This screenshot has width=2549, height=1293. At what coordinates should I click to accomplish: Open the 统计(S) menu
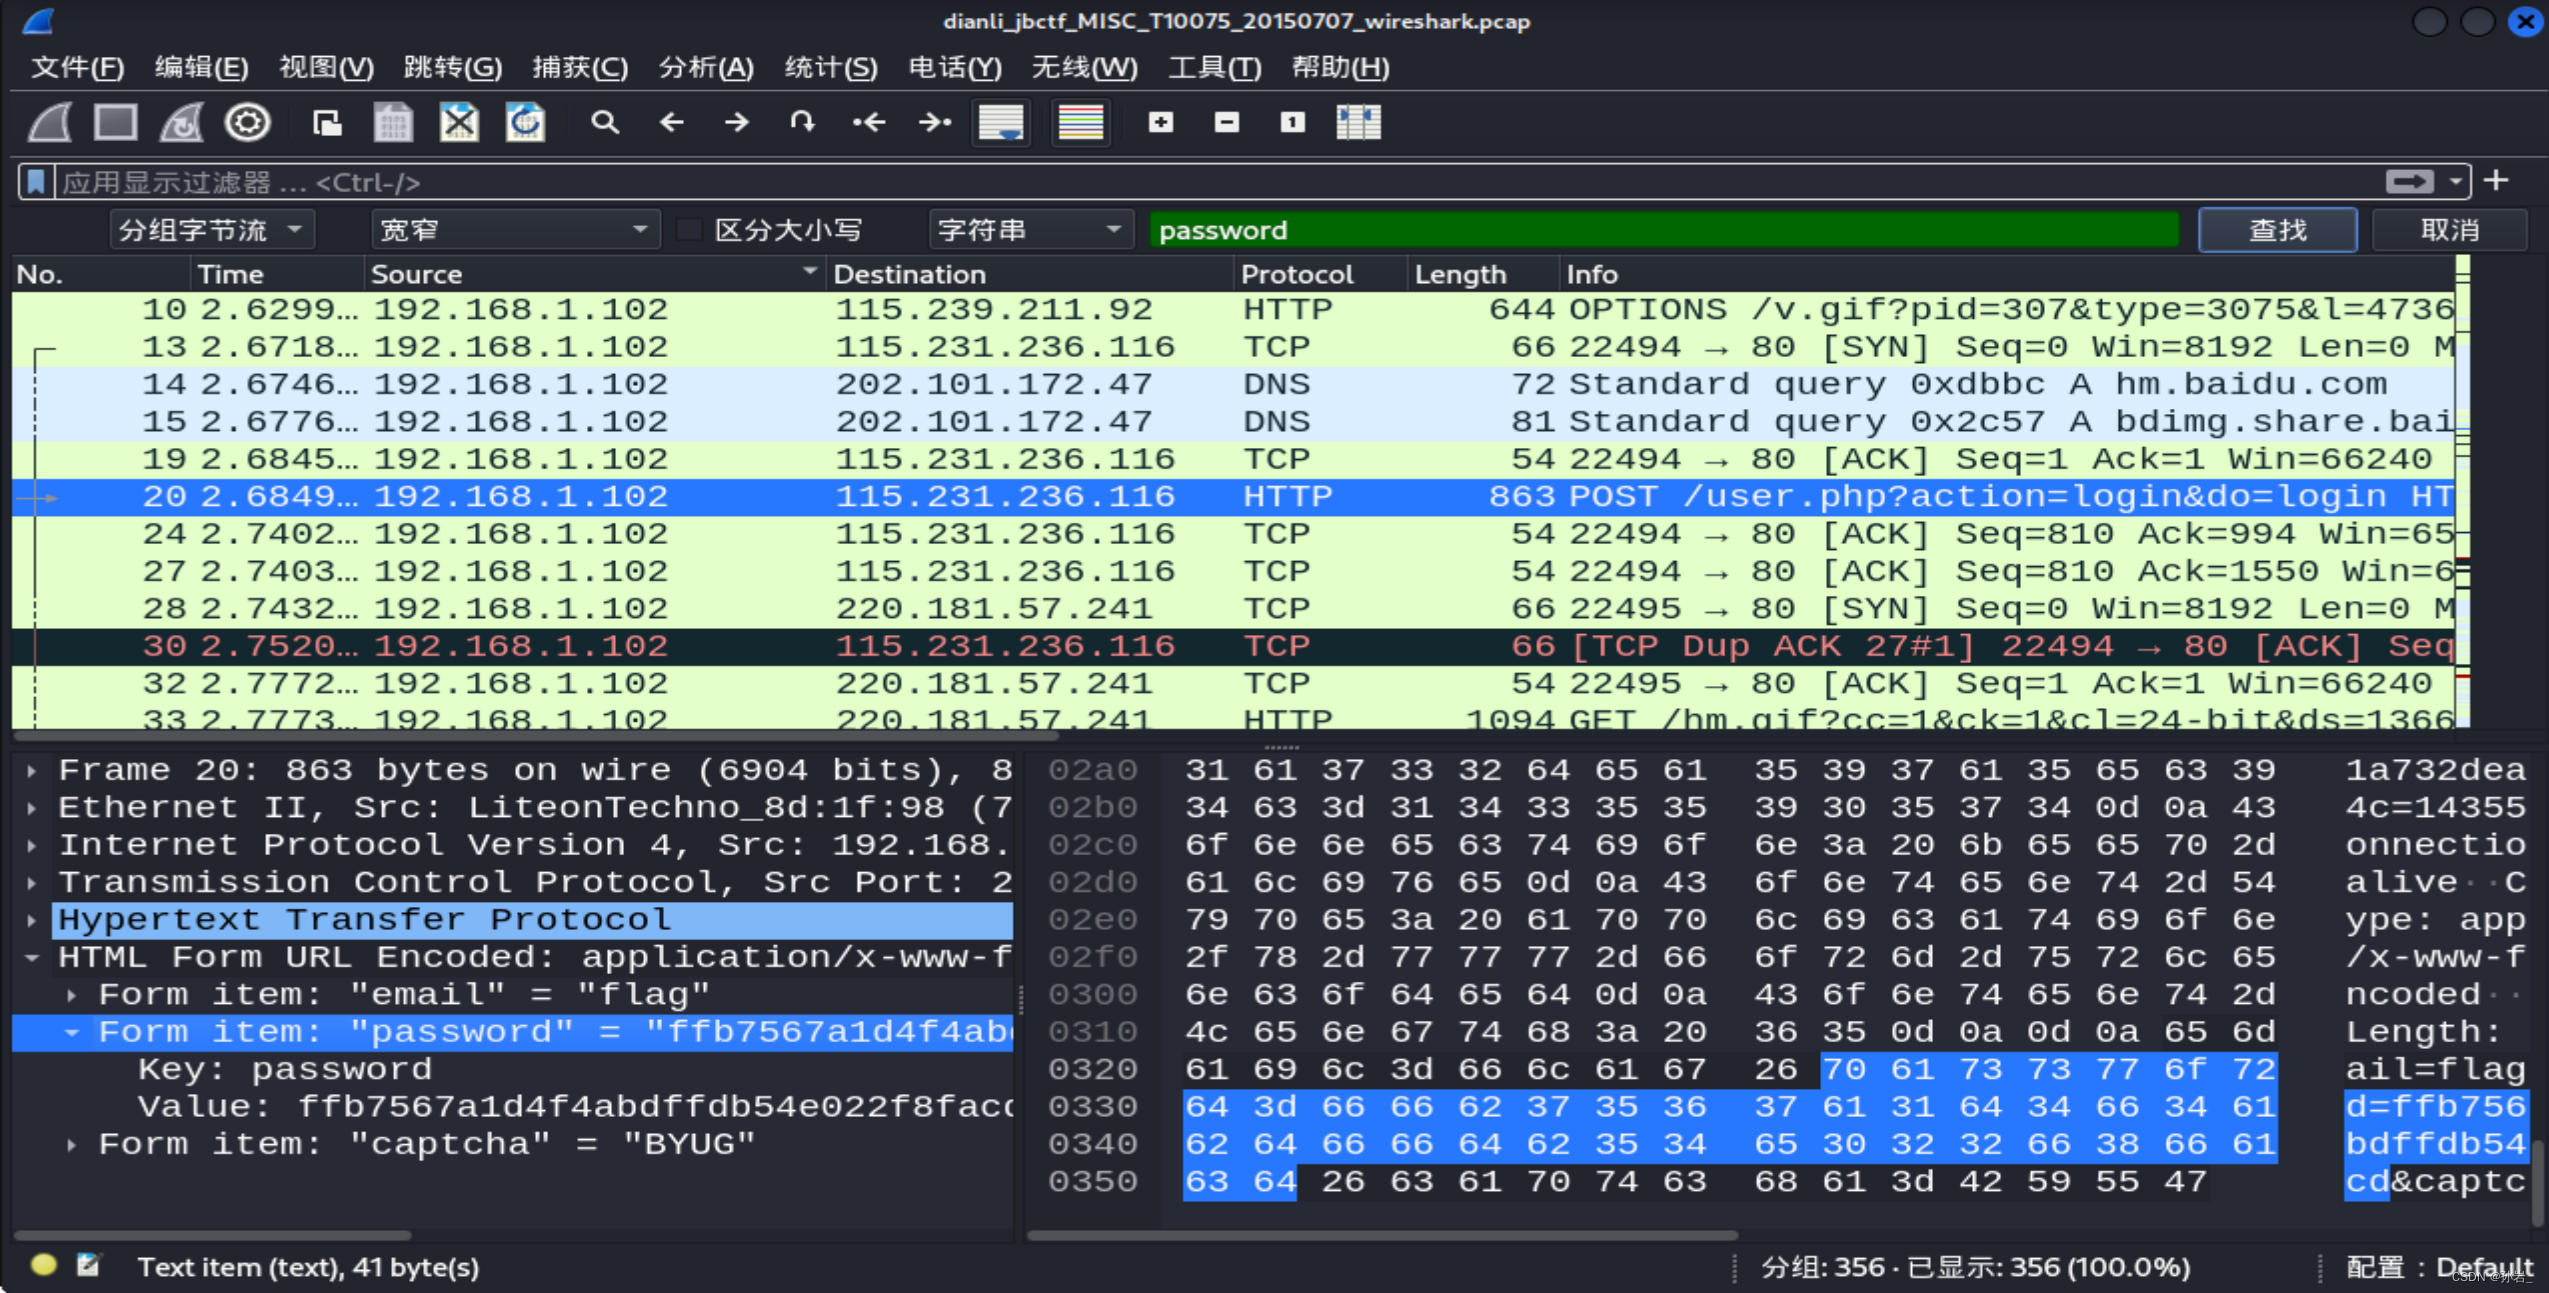coord(829,67)
